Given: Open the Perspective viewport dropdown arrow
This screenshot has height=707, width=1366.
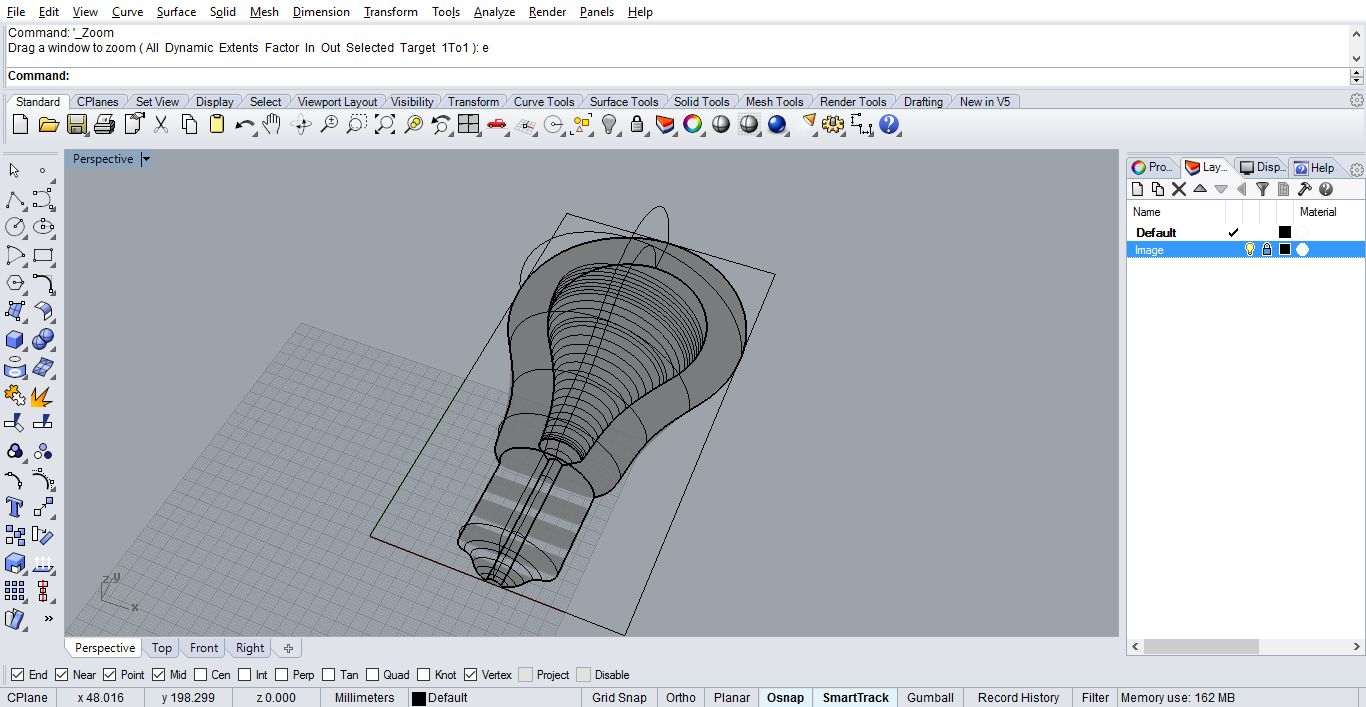Looking at the screenshot, I should click(146, 159).
